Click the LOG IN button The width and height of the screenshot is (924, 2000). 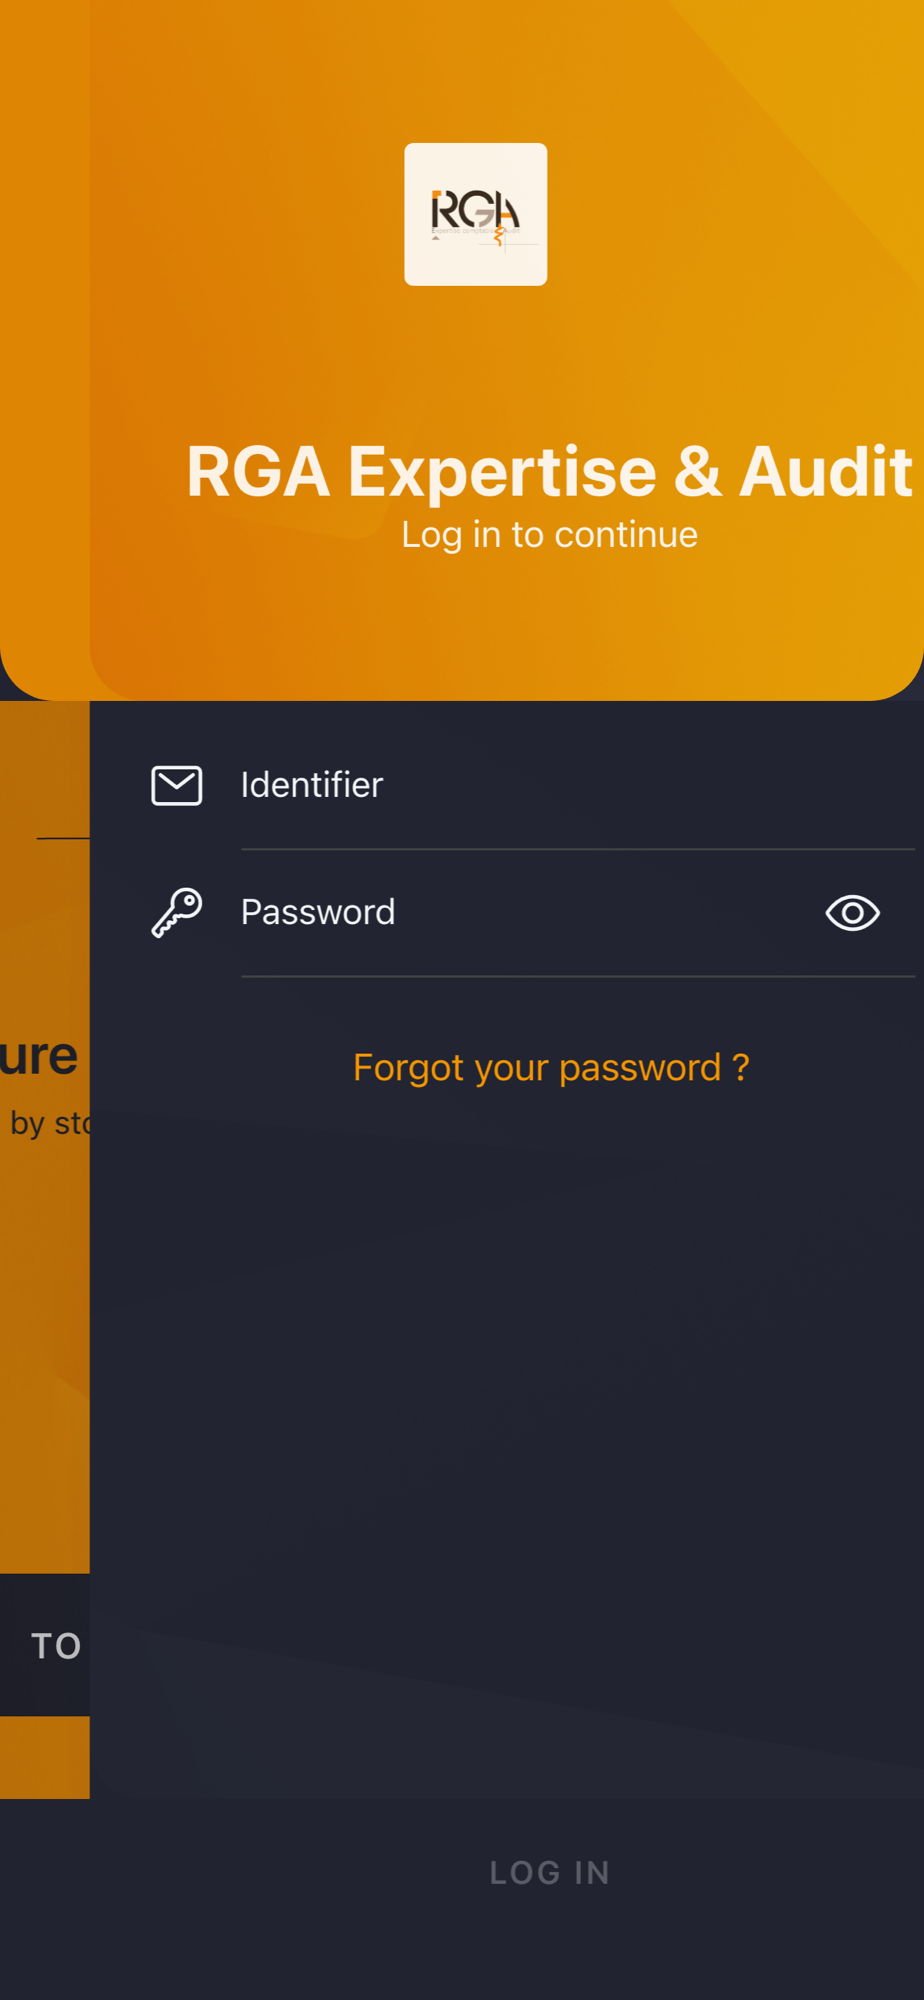(x=550, y=1872)
